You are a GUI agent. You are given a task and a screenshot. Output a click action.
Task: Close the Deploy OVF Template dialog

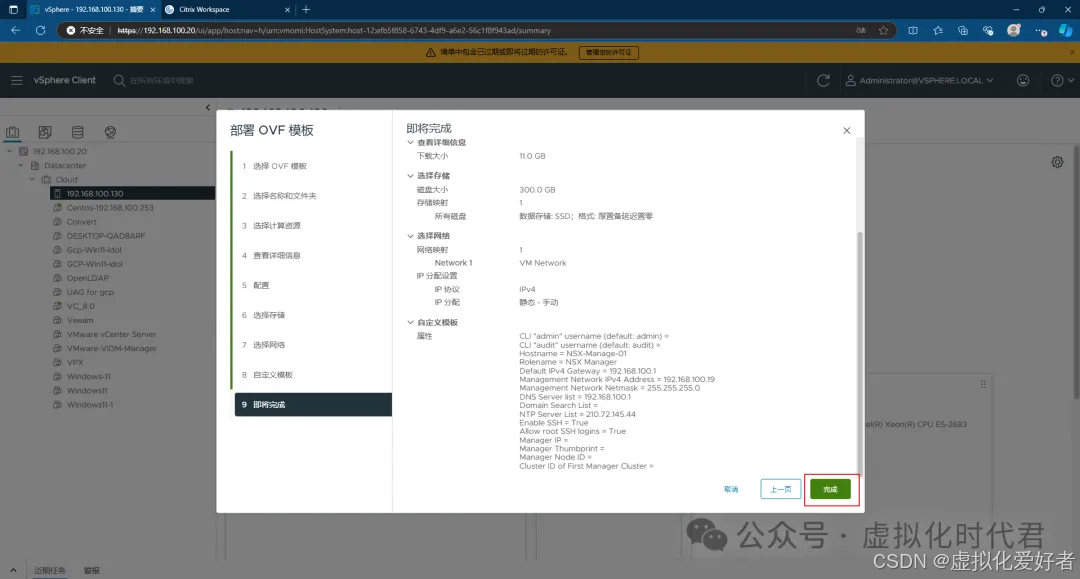tap(847, 131)
